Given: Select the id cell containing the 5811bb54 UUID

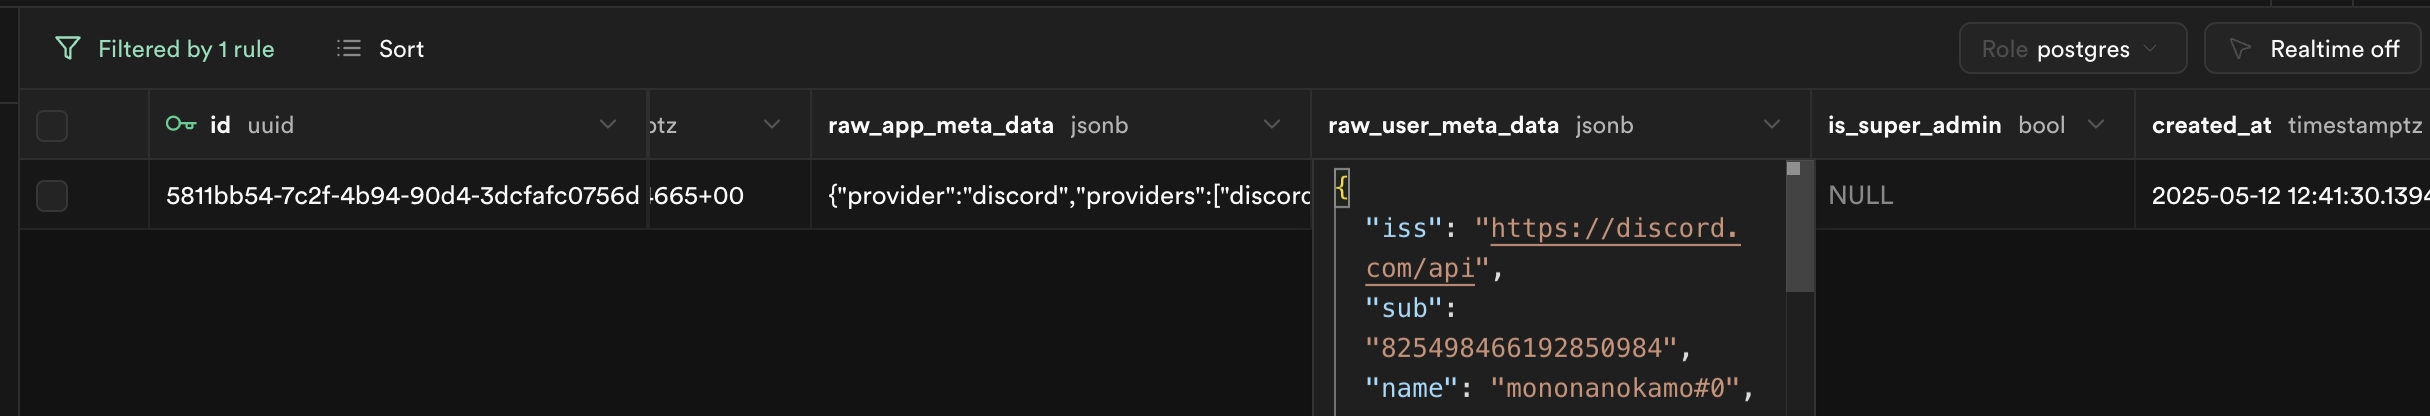Looking at the screenshot, I should 402,195.
